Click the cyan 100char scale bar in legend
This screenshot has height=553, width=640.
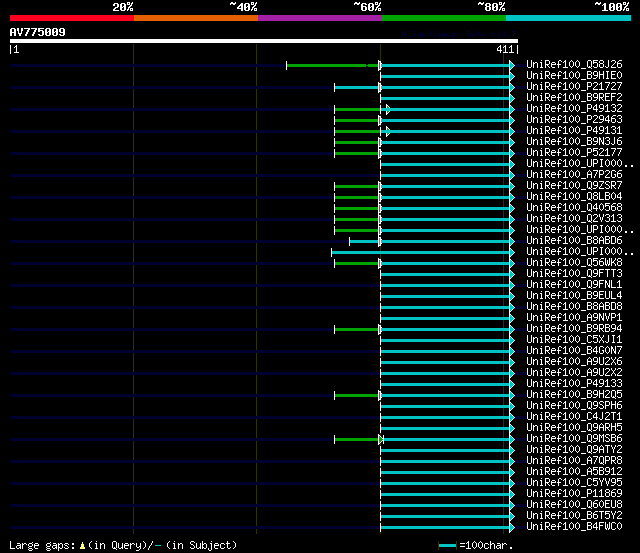(447, 545)
